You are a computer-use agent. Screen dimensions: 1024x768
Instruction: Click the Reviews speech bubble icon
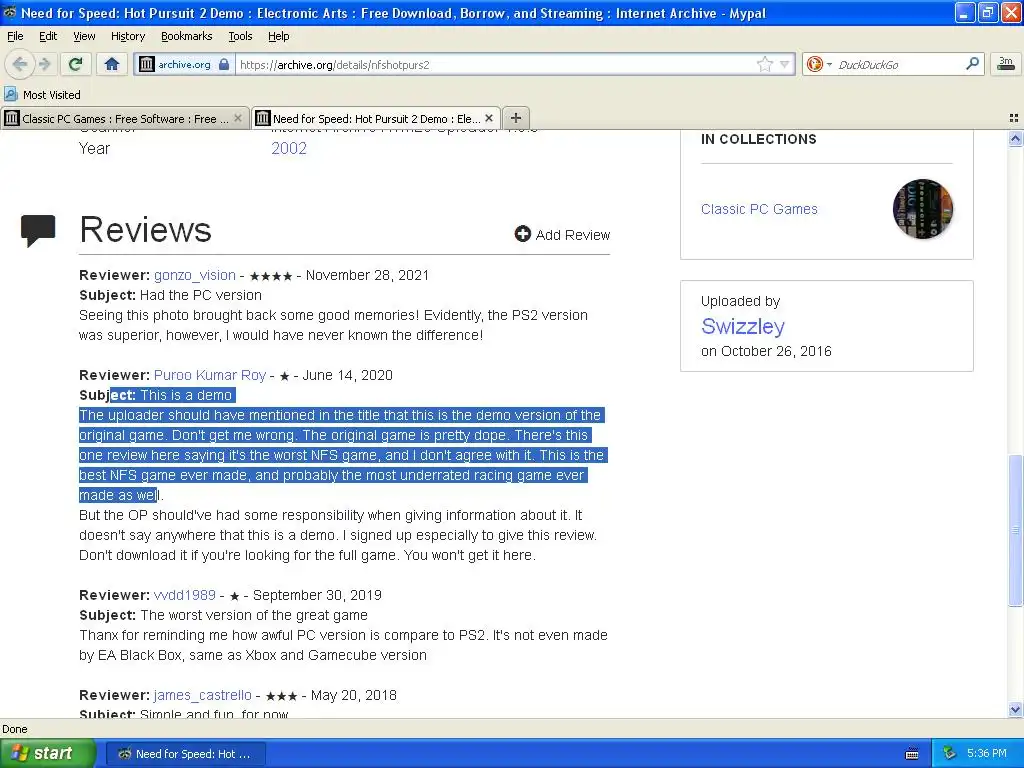[x=38, y=231]
